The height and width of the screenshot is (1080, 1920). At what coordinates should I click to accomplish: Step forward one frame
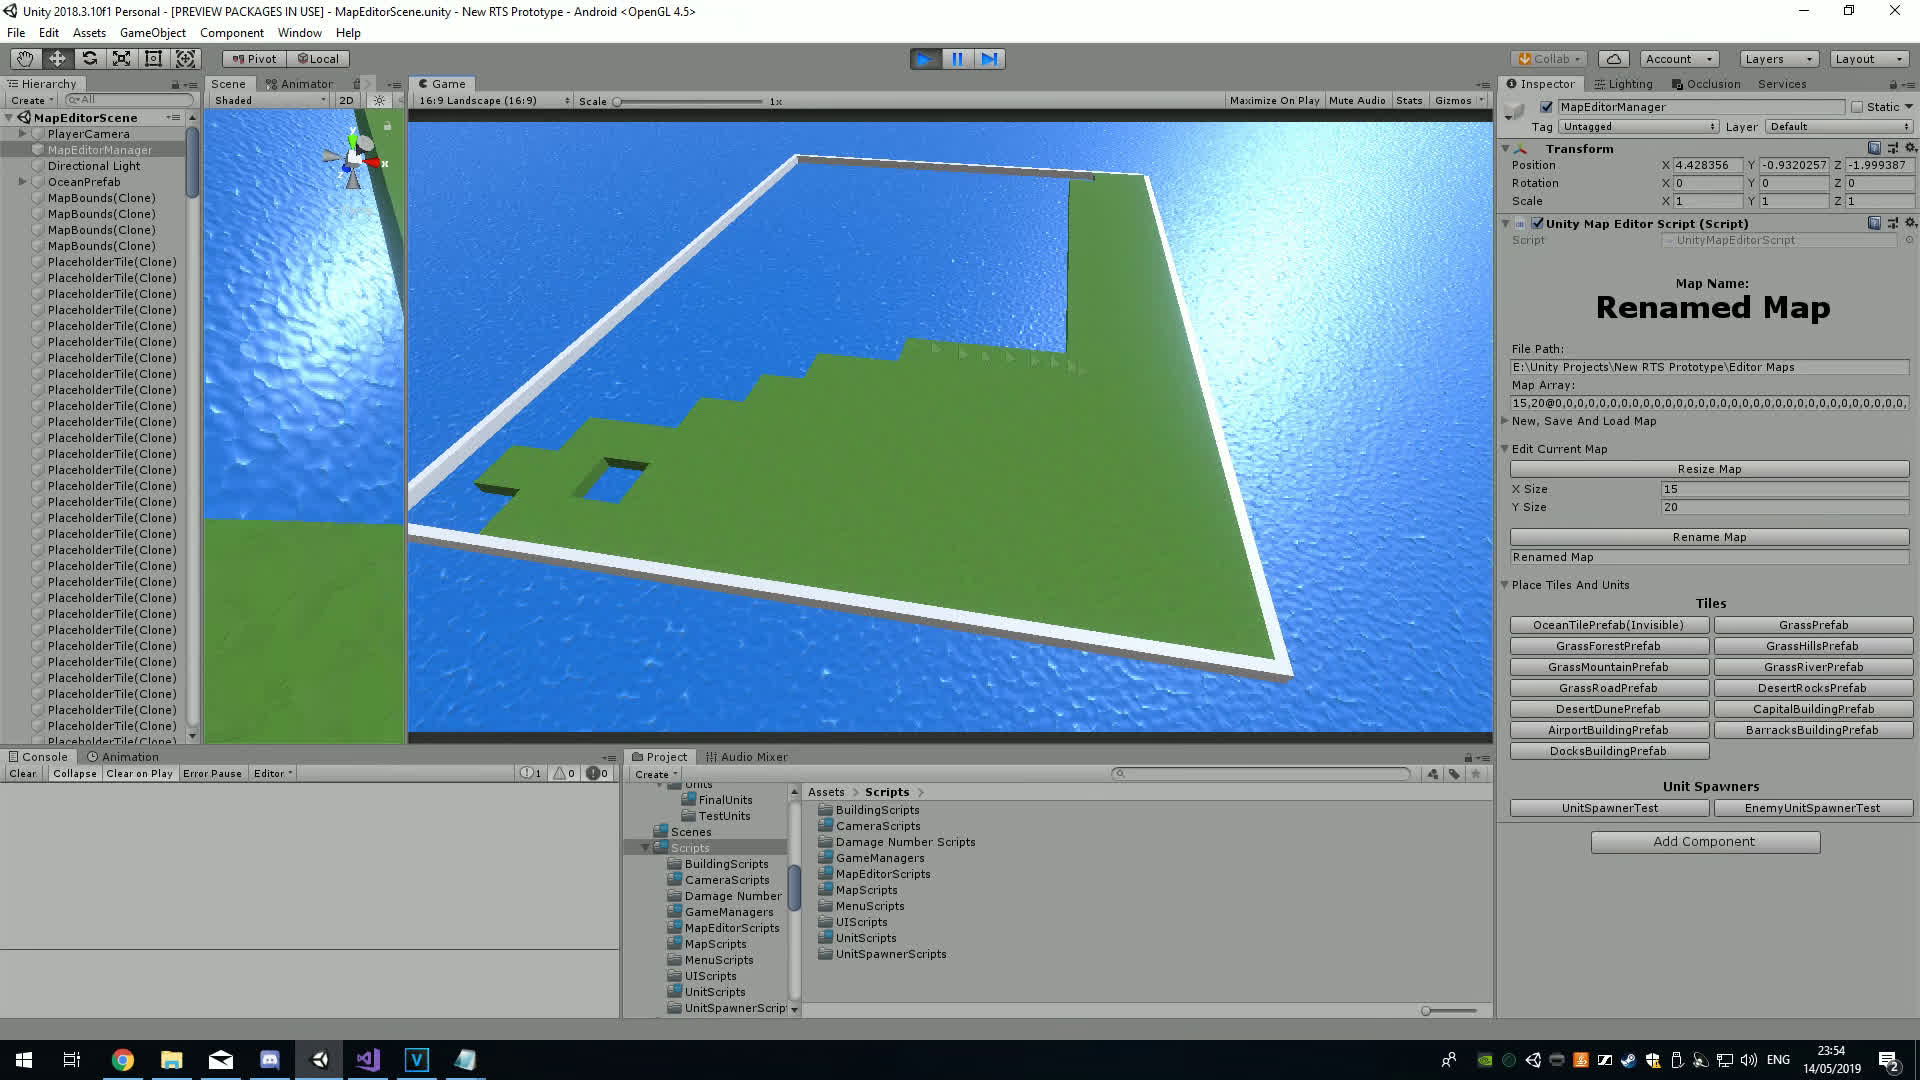click(989, 59)
